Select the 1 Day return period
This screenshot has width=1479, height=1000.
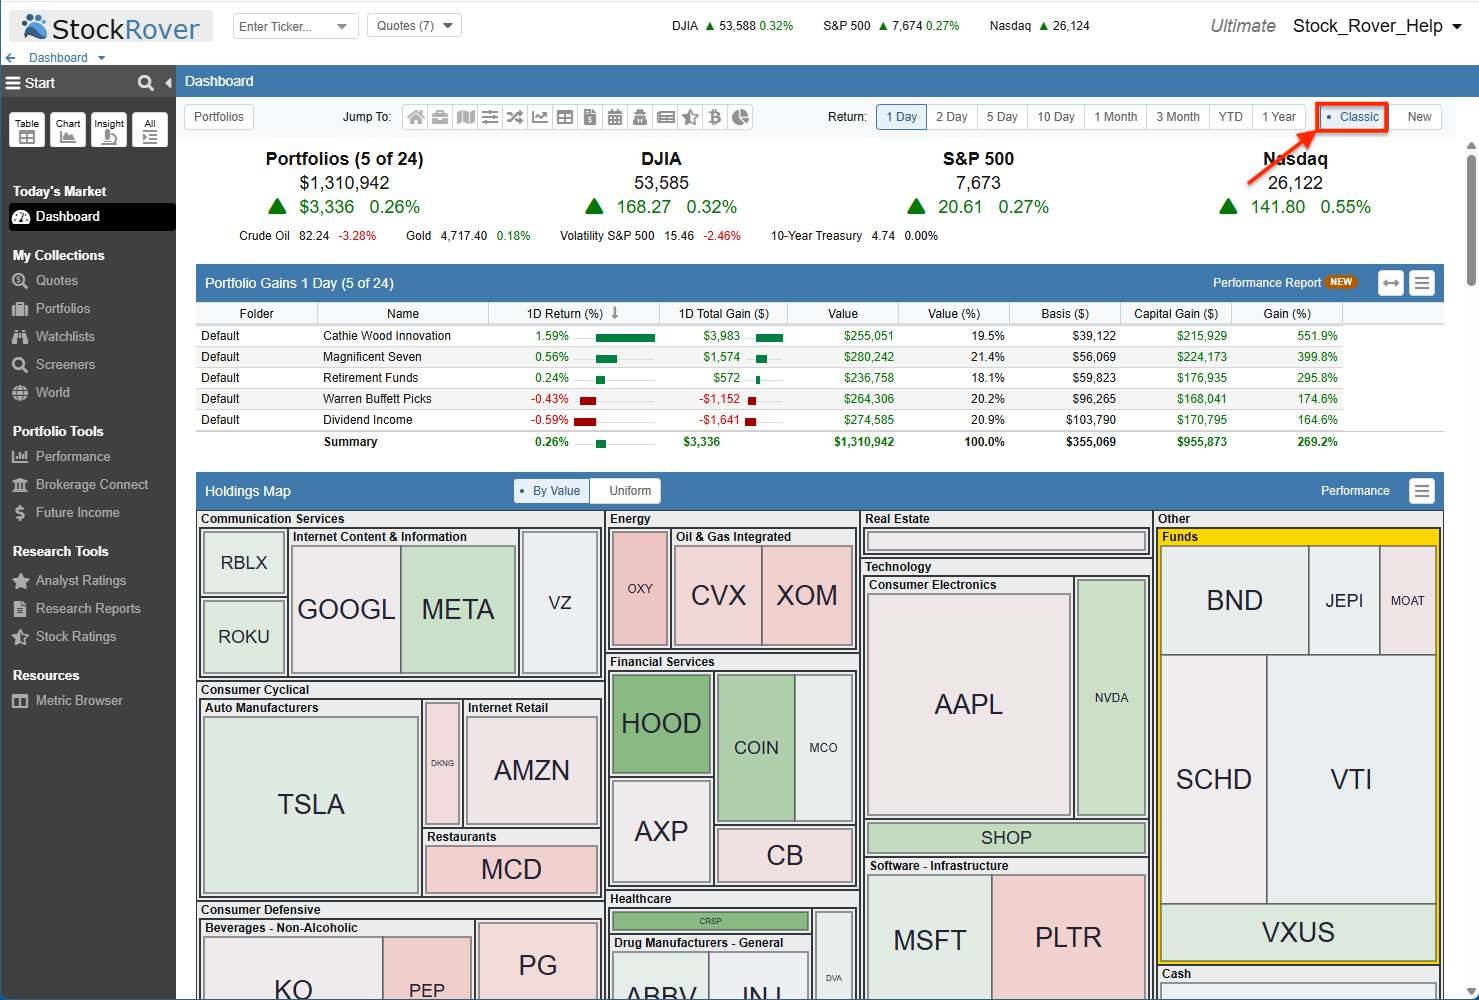(x=902, y=117)
